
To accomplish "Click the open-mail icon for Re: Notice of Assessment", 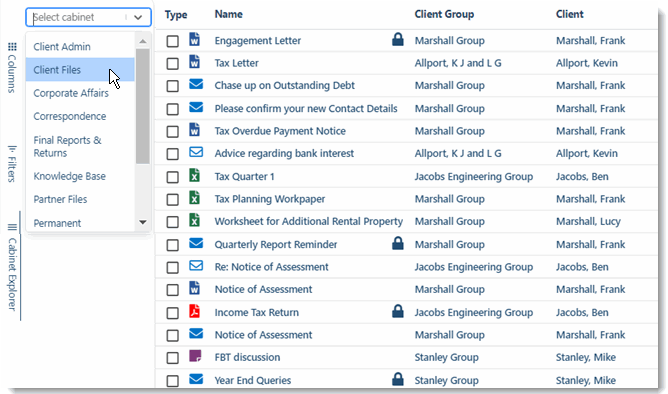I will coord(196,266).
